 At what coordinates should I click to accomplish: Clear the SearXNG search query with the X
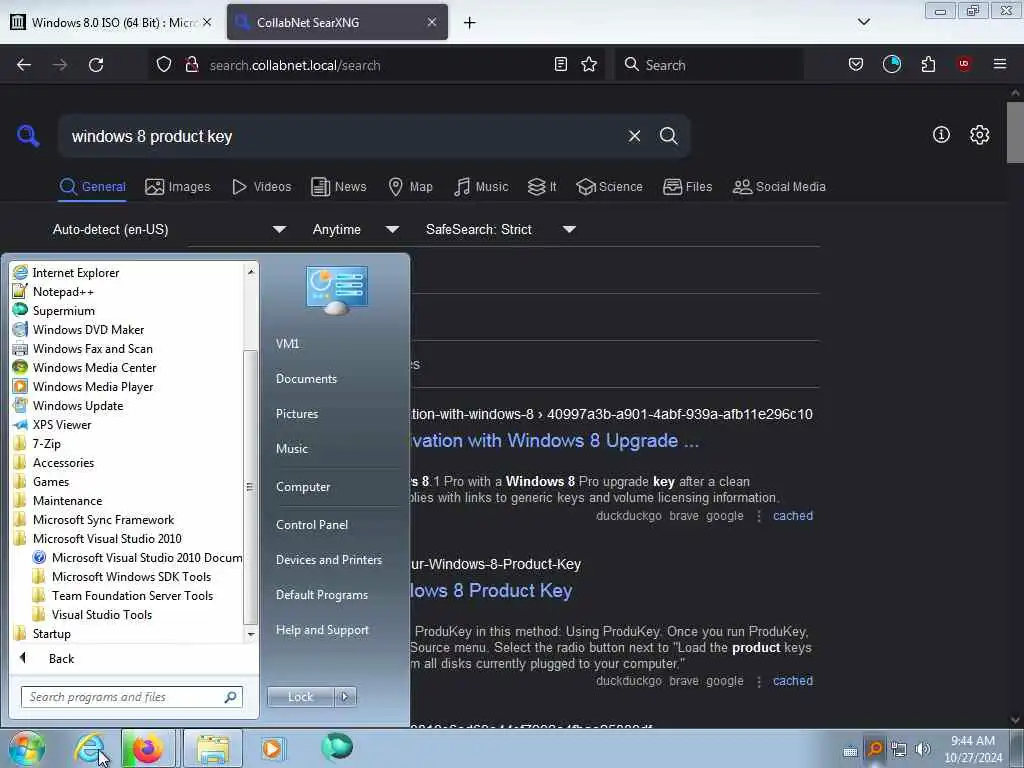pyautogui.click(x=634, y=136)
